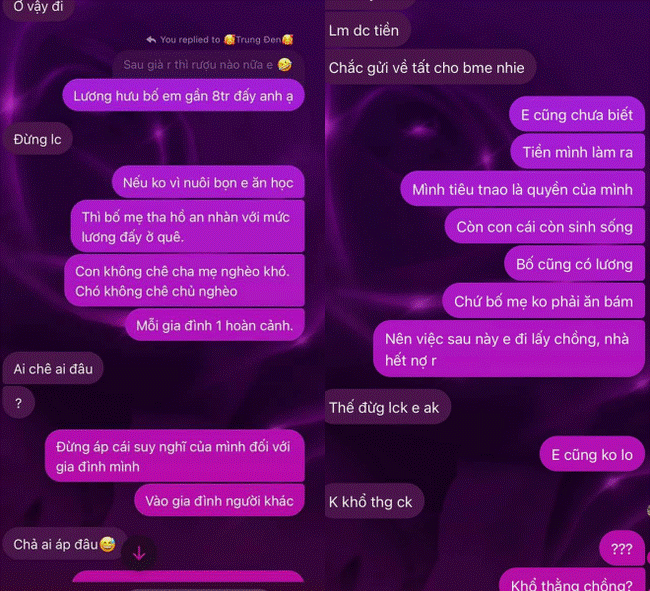Click the single "?" message bubble

18,403
